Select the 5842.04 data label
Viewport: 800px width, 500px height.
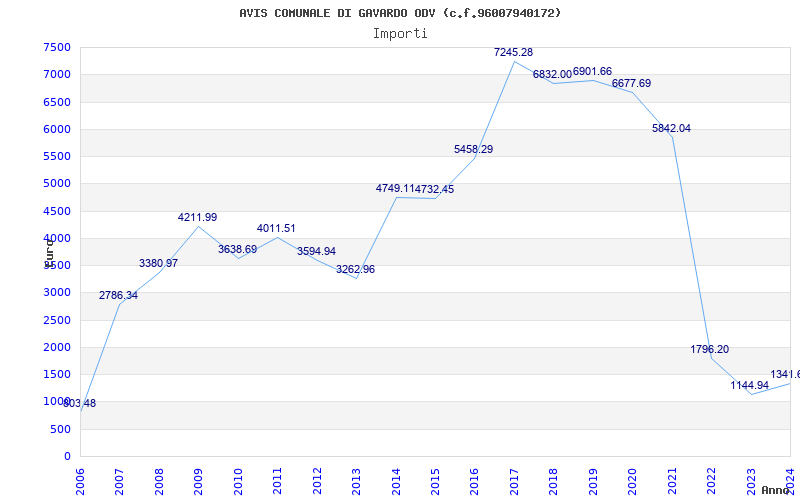(x=671, y=129)
